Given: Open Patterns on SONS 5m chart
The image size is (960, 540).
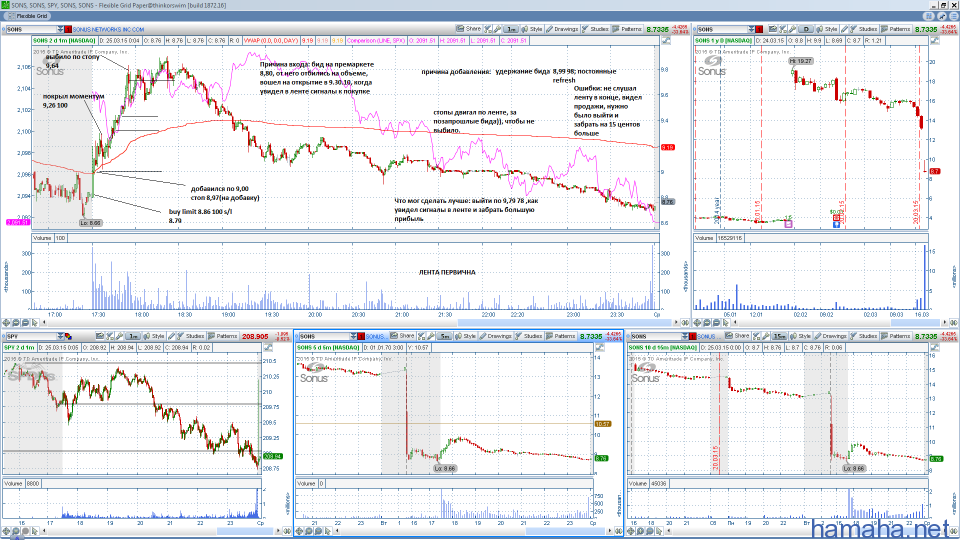Looking at the screenshot, I should (561, 336).
